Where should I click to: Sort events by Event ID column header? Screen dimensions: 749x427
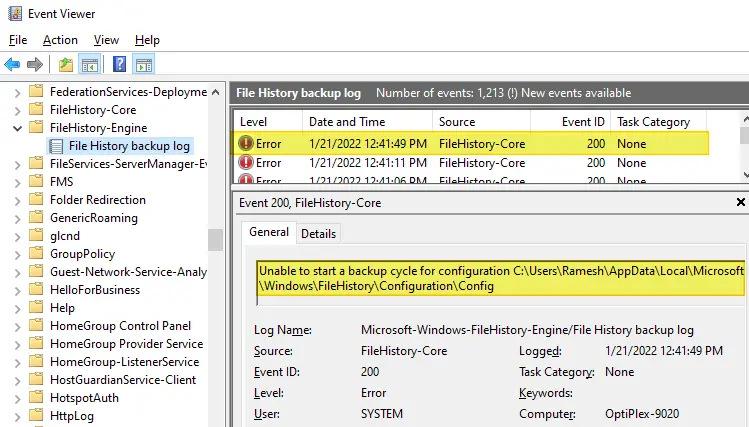pos(570,122)
